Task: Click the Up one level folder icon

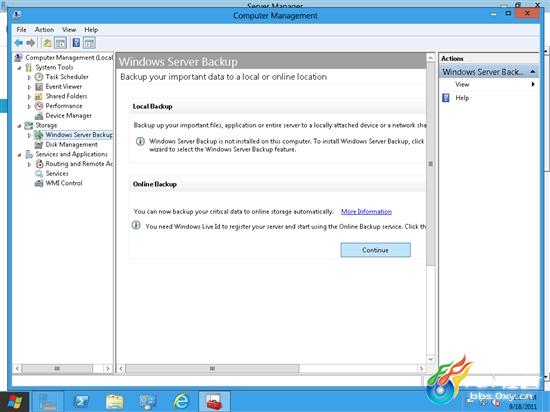Action: coord(47,43)
